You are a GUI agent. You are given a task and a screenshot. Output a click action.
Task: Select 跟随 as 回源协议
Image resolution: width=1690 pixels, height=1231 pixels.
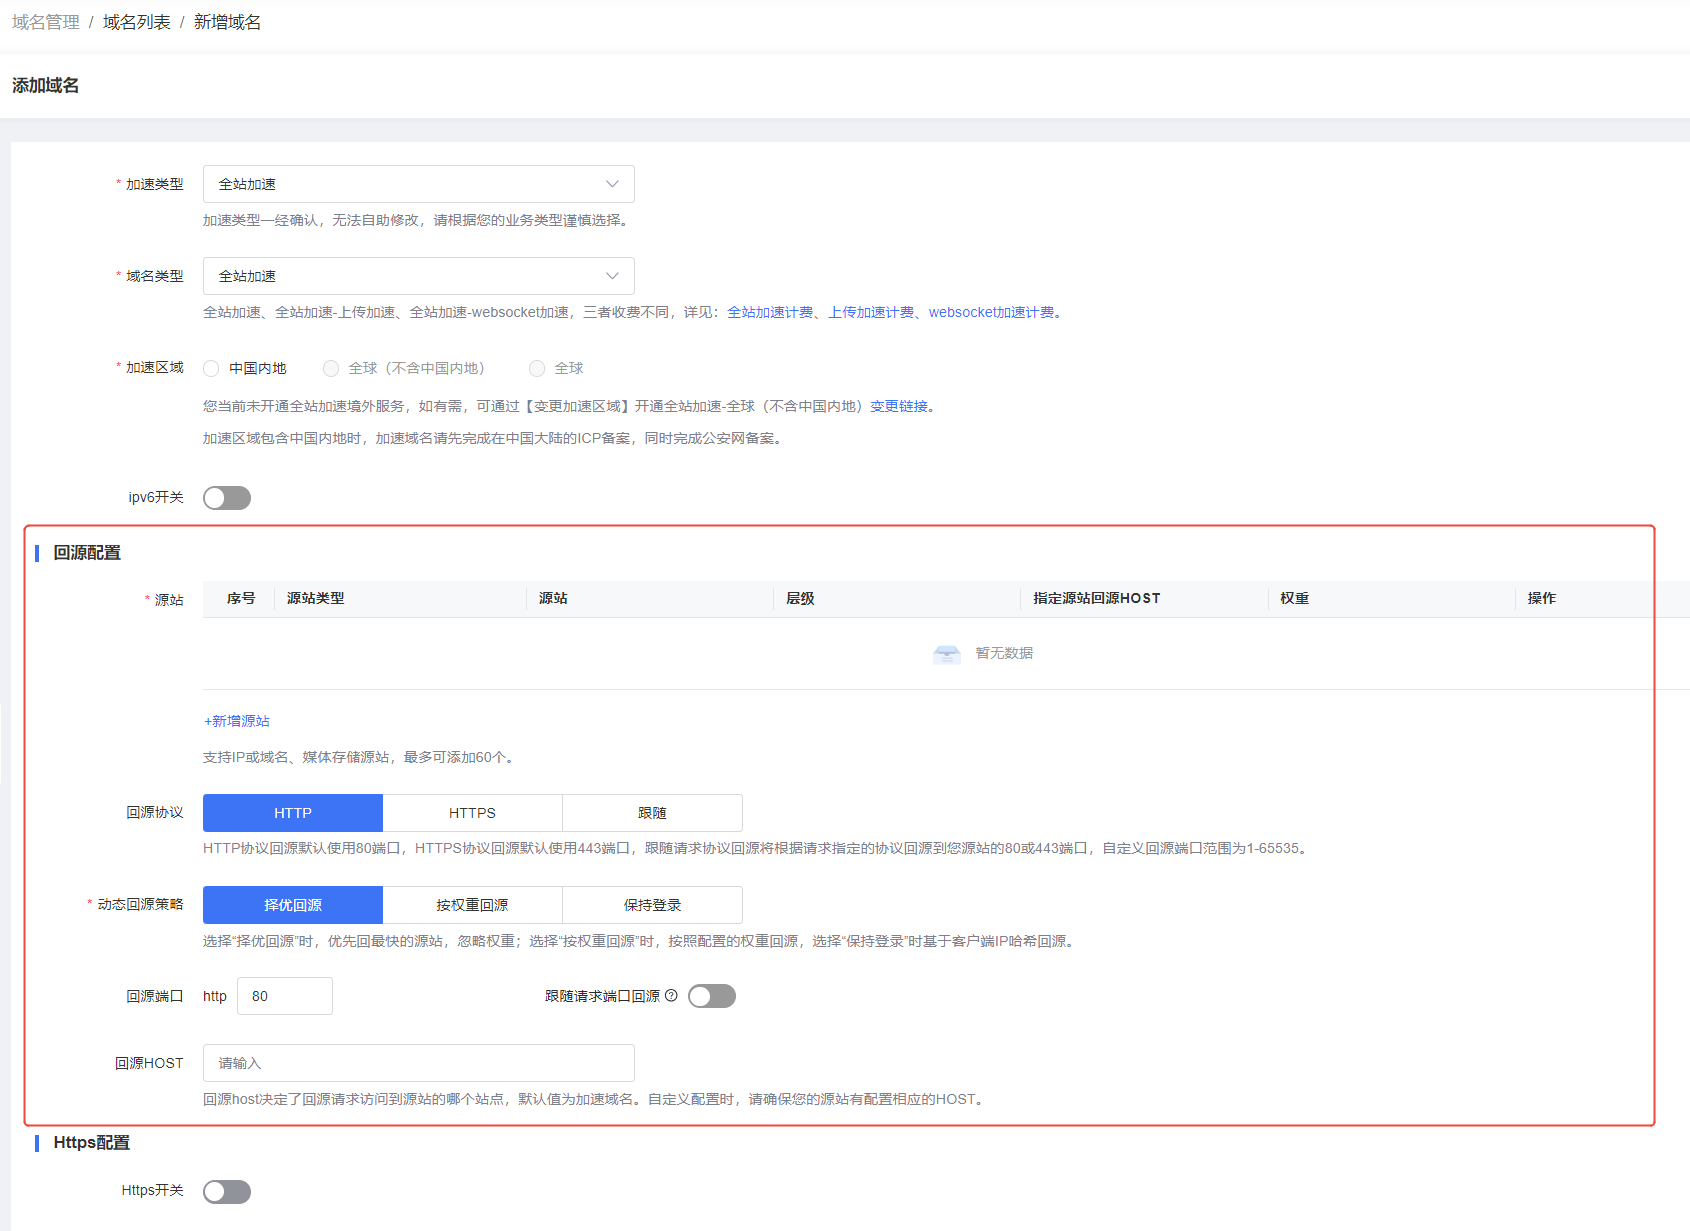(652, 813)
